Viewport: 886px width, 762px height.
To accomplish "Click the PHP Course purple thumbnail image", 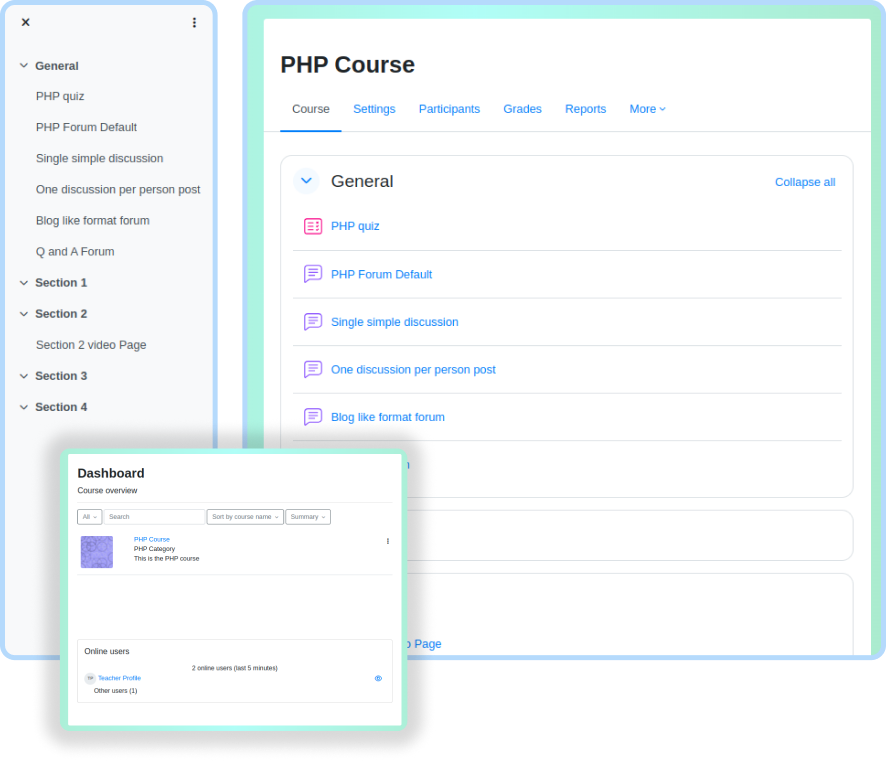I will pos(97,552).
